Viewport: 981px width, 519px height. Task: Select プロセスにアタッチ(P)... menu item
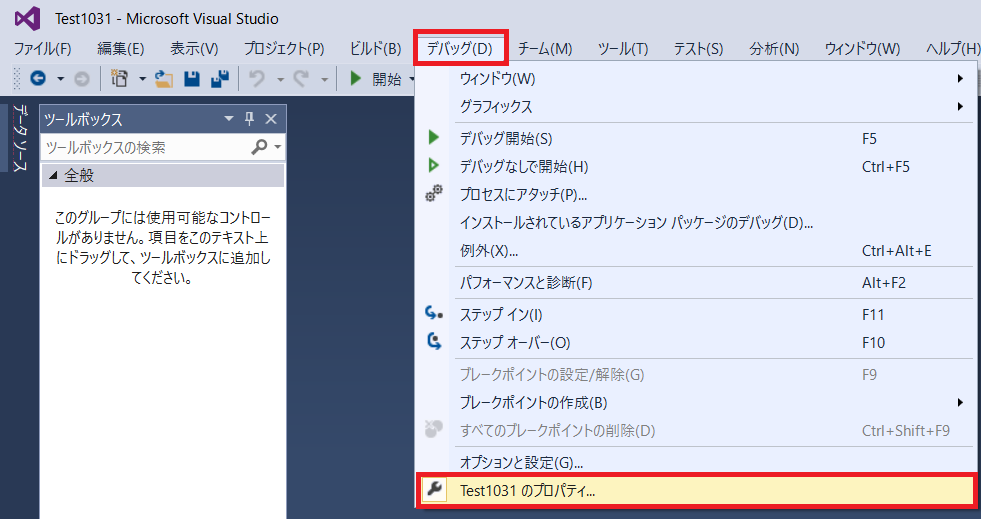696,194
